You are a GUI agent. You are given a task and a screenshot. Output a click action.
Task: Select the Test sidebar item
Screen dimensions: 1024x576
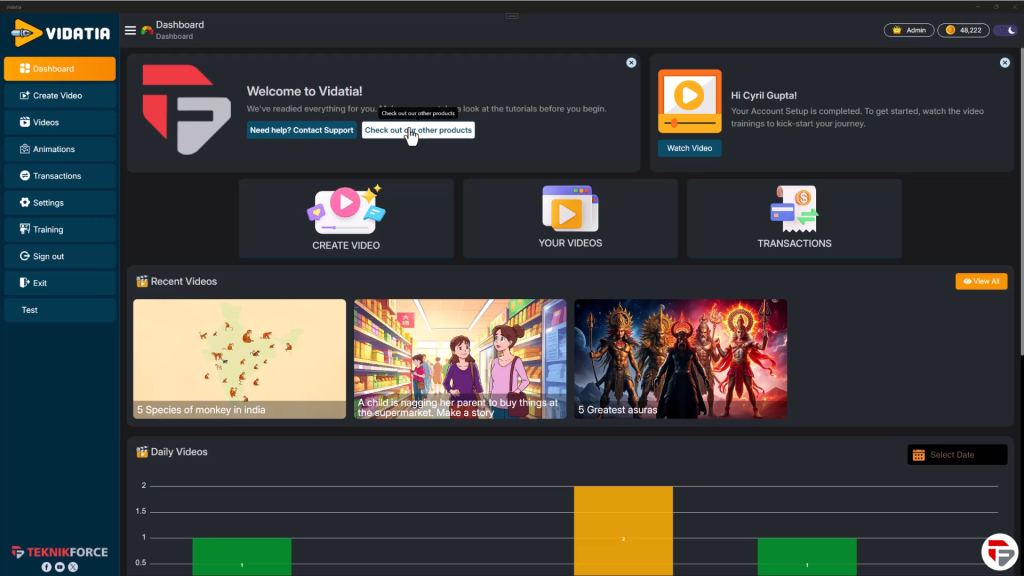tap(59, 310)
